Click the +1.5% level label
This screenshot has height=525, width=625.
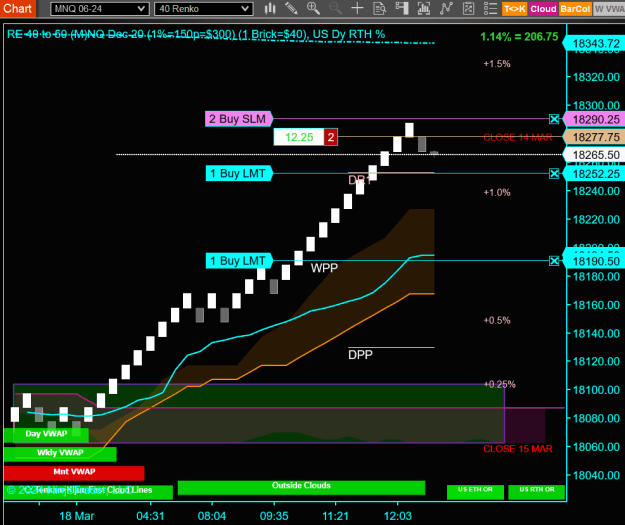497,64
